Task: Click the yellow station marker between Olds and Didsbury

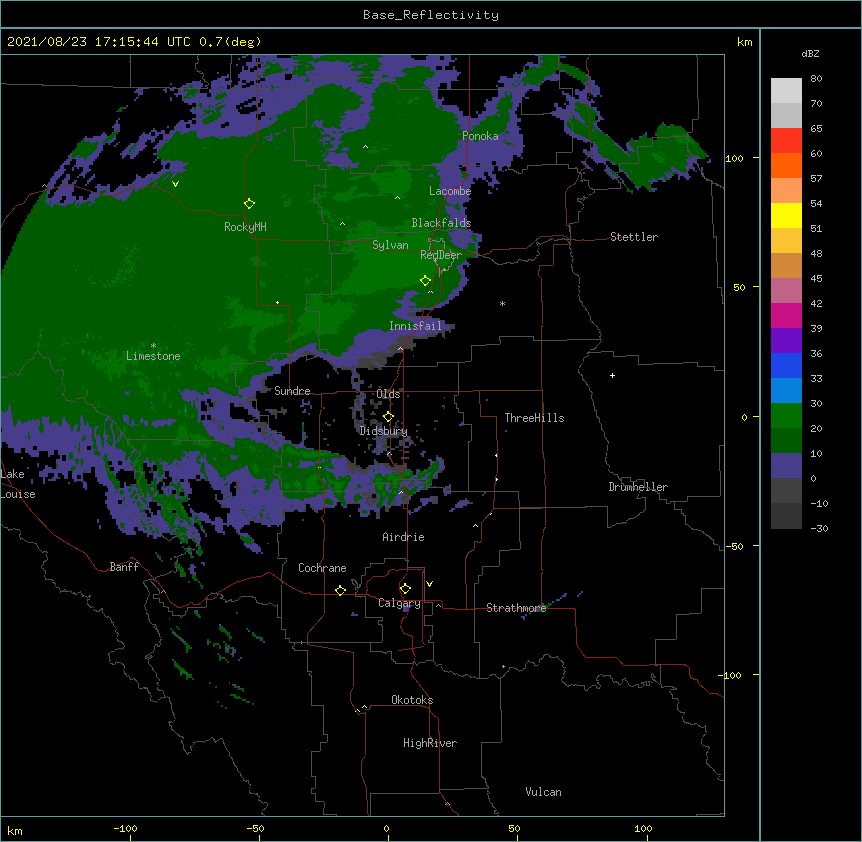Action: tap(388, 416)
